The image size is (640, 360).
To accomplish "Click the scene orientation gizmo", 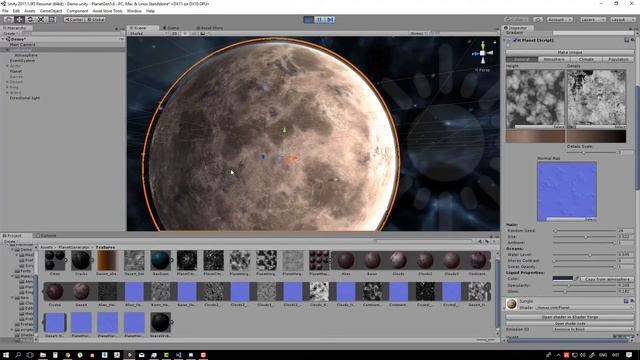I will pyautogui.click(x=482, y=53).
